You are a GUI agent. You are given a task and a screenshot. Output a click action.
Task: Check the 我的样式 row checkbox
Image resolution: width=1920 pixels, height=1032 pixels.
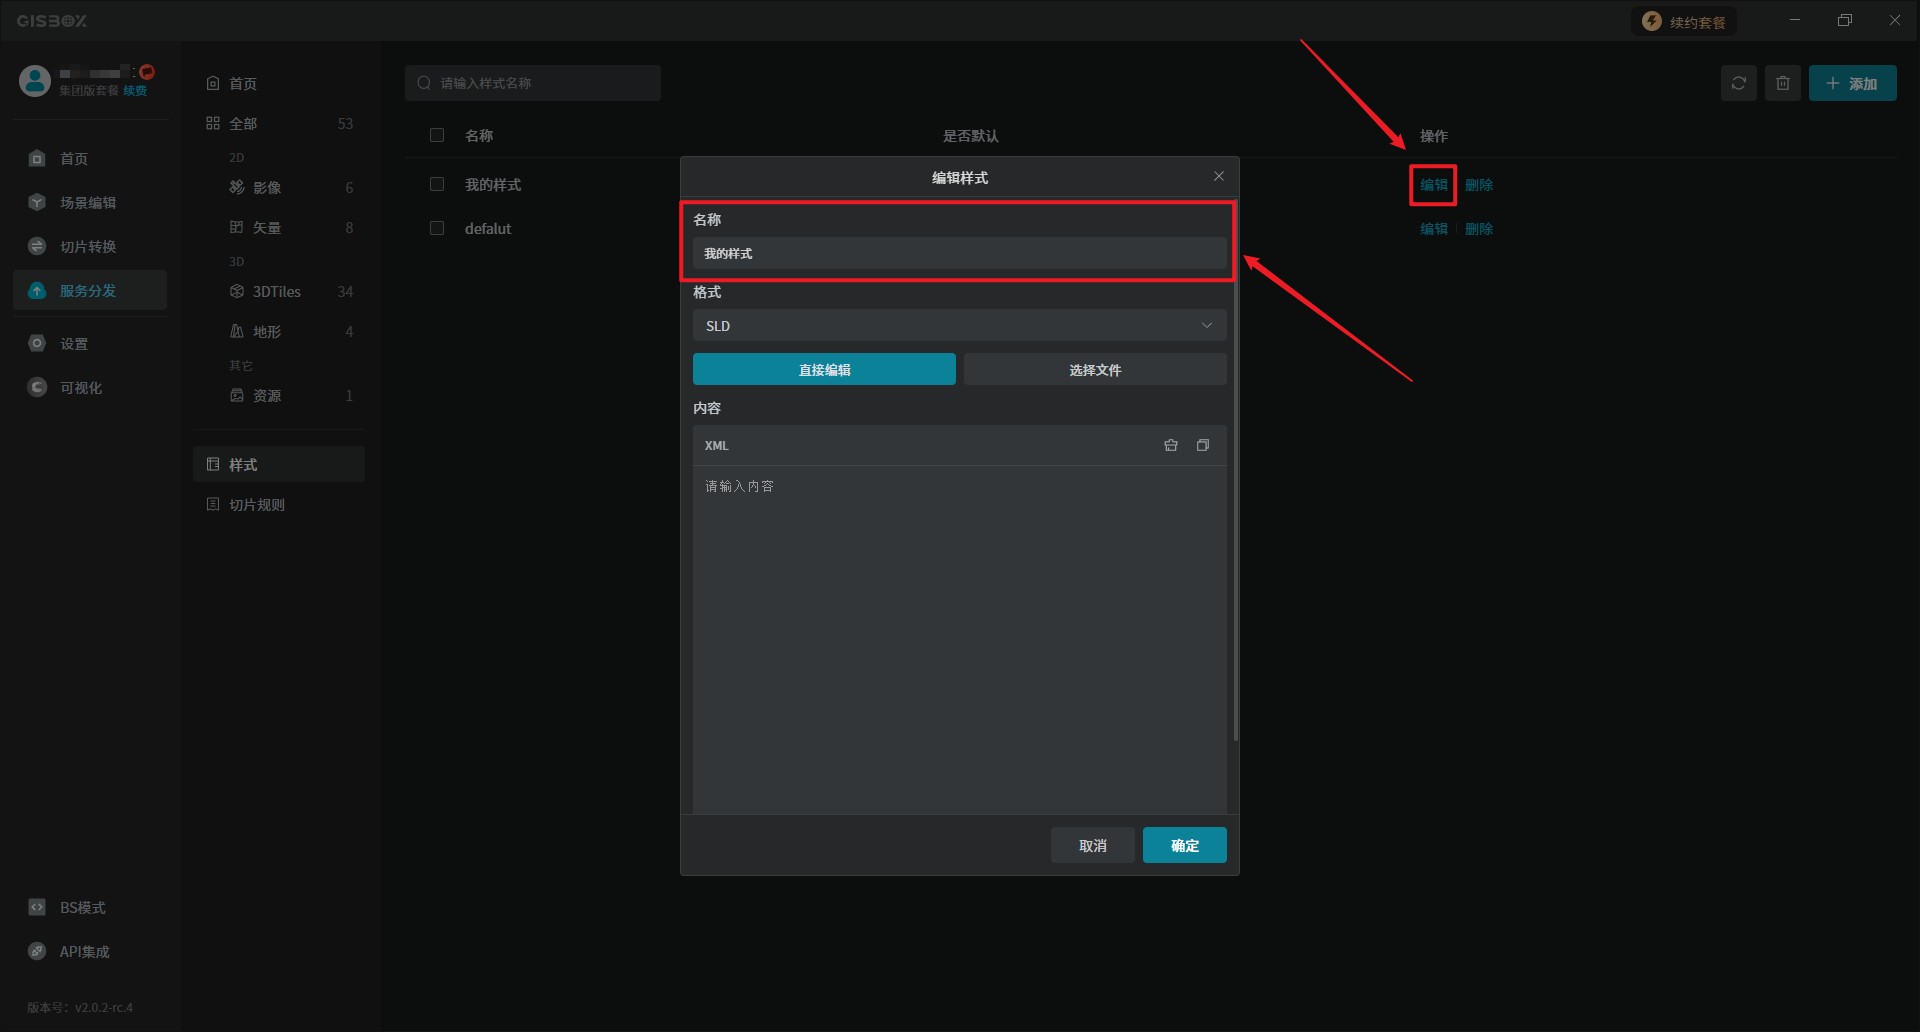437,184
